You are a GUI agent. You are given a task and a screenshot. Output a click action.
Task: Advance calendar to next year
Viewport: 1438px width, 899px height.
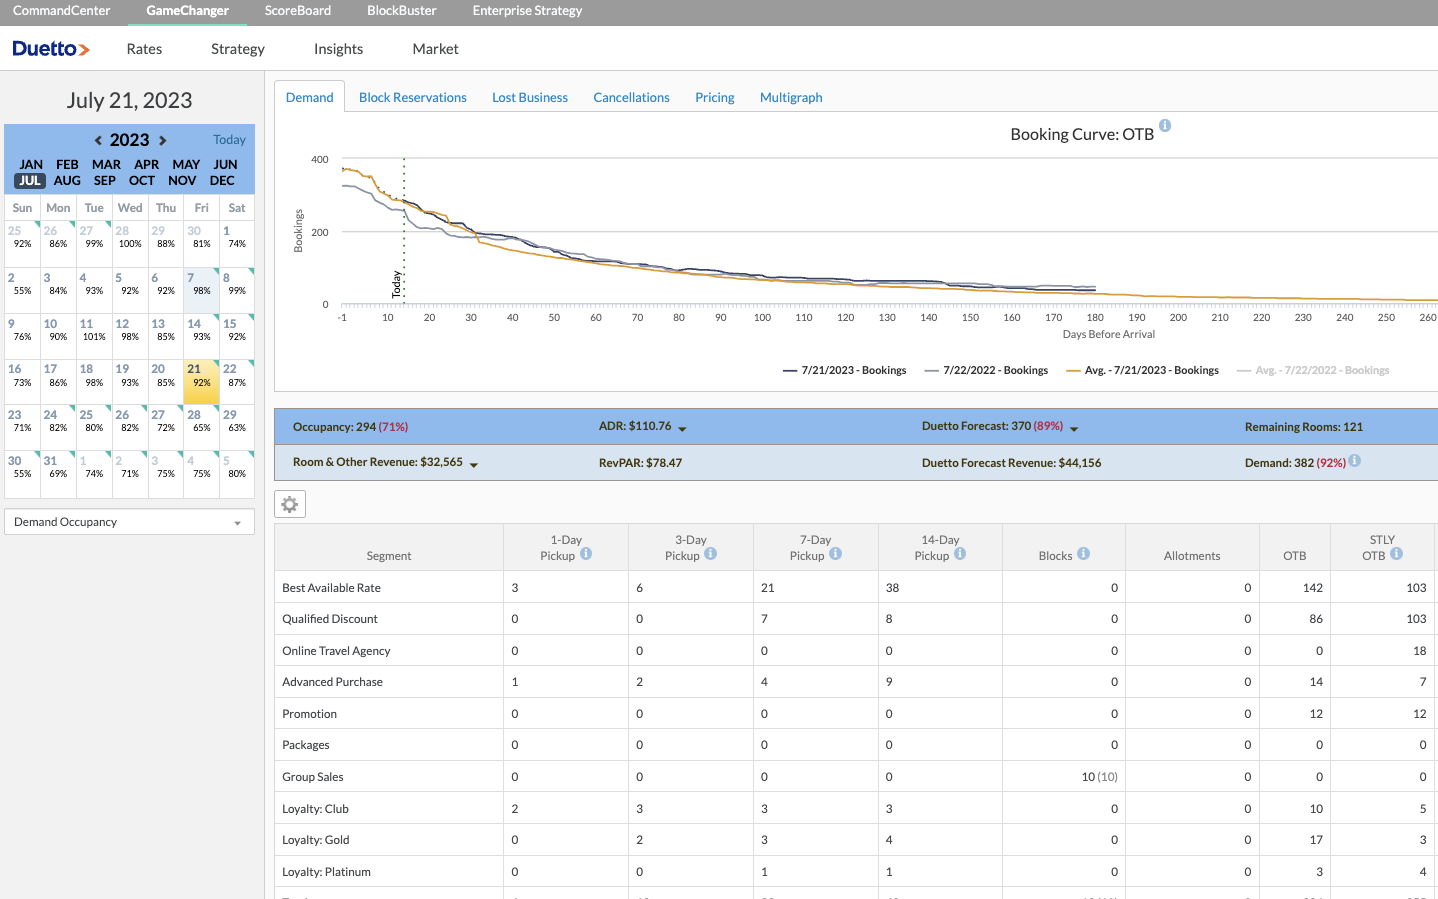click(x=163, y=141)
